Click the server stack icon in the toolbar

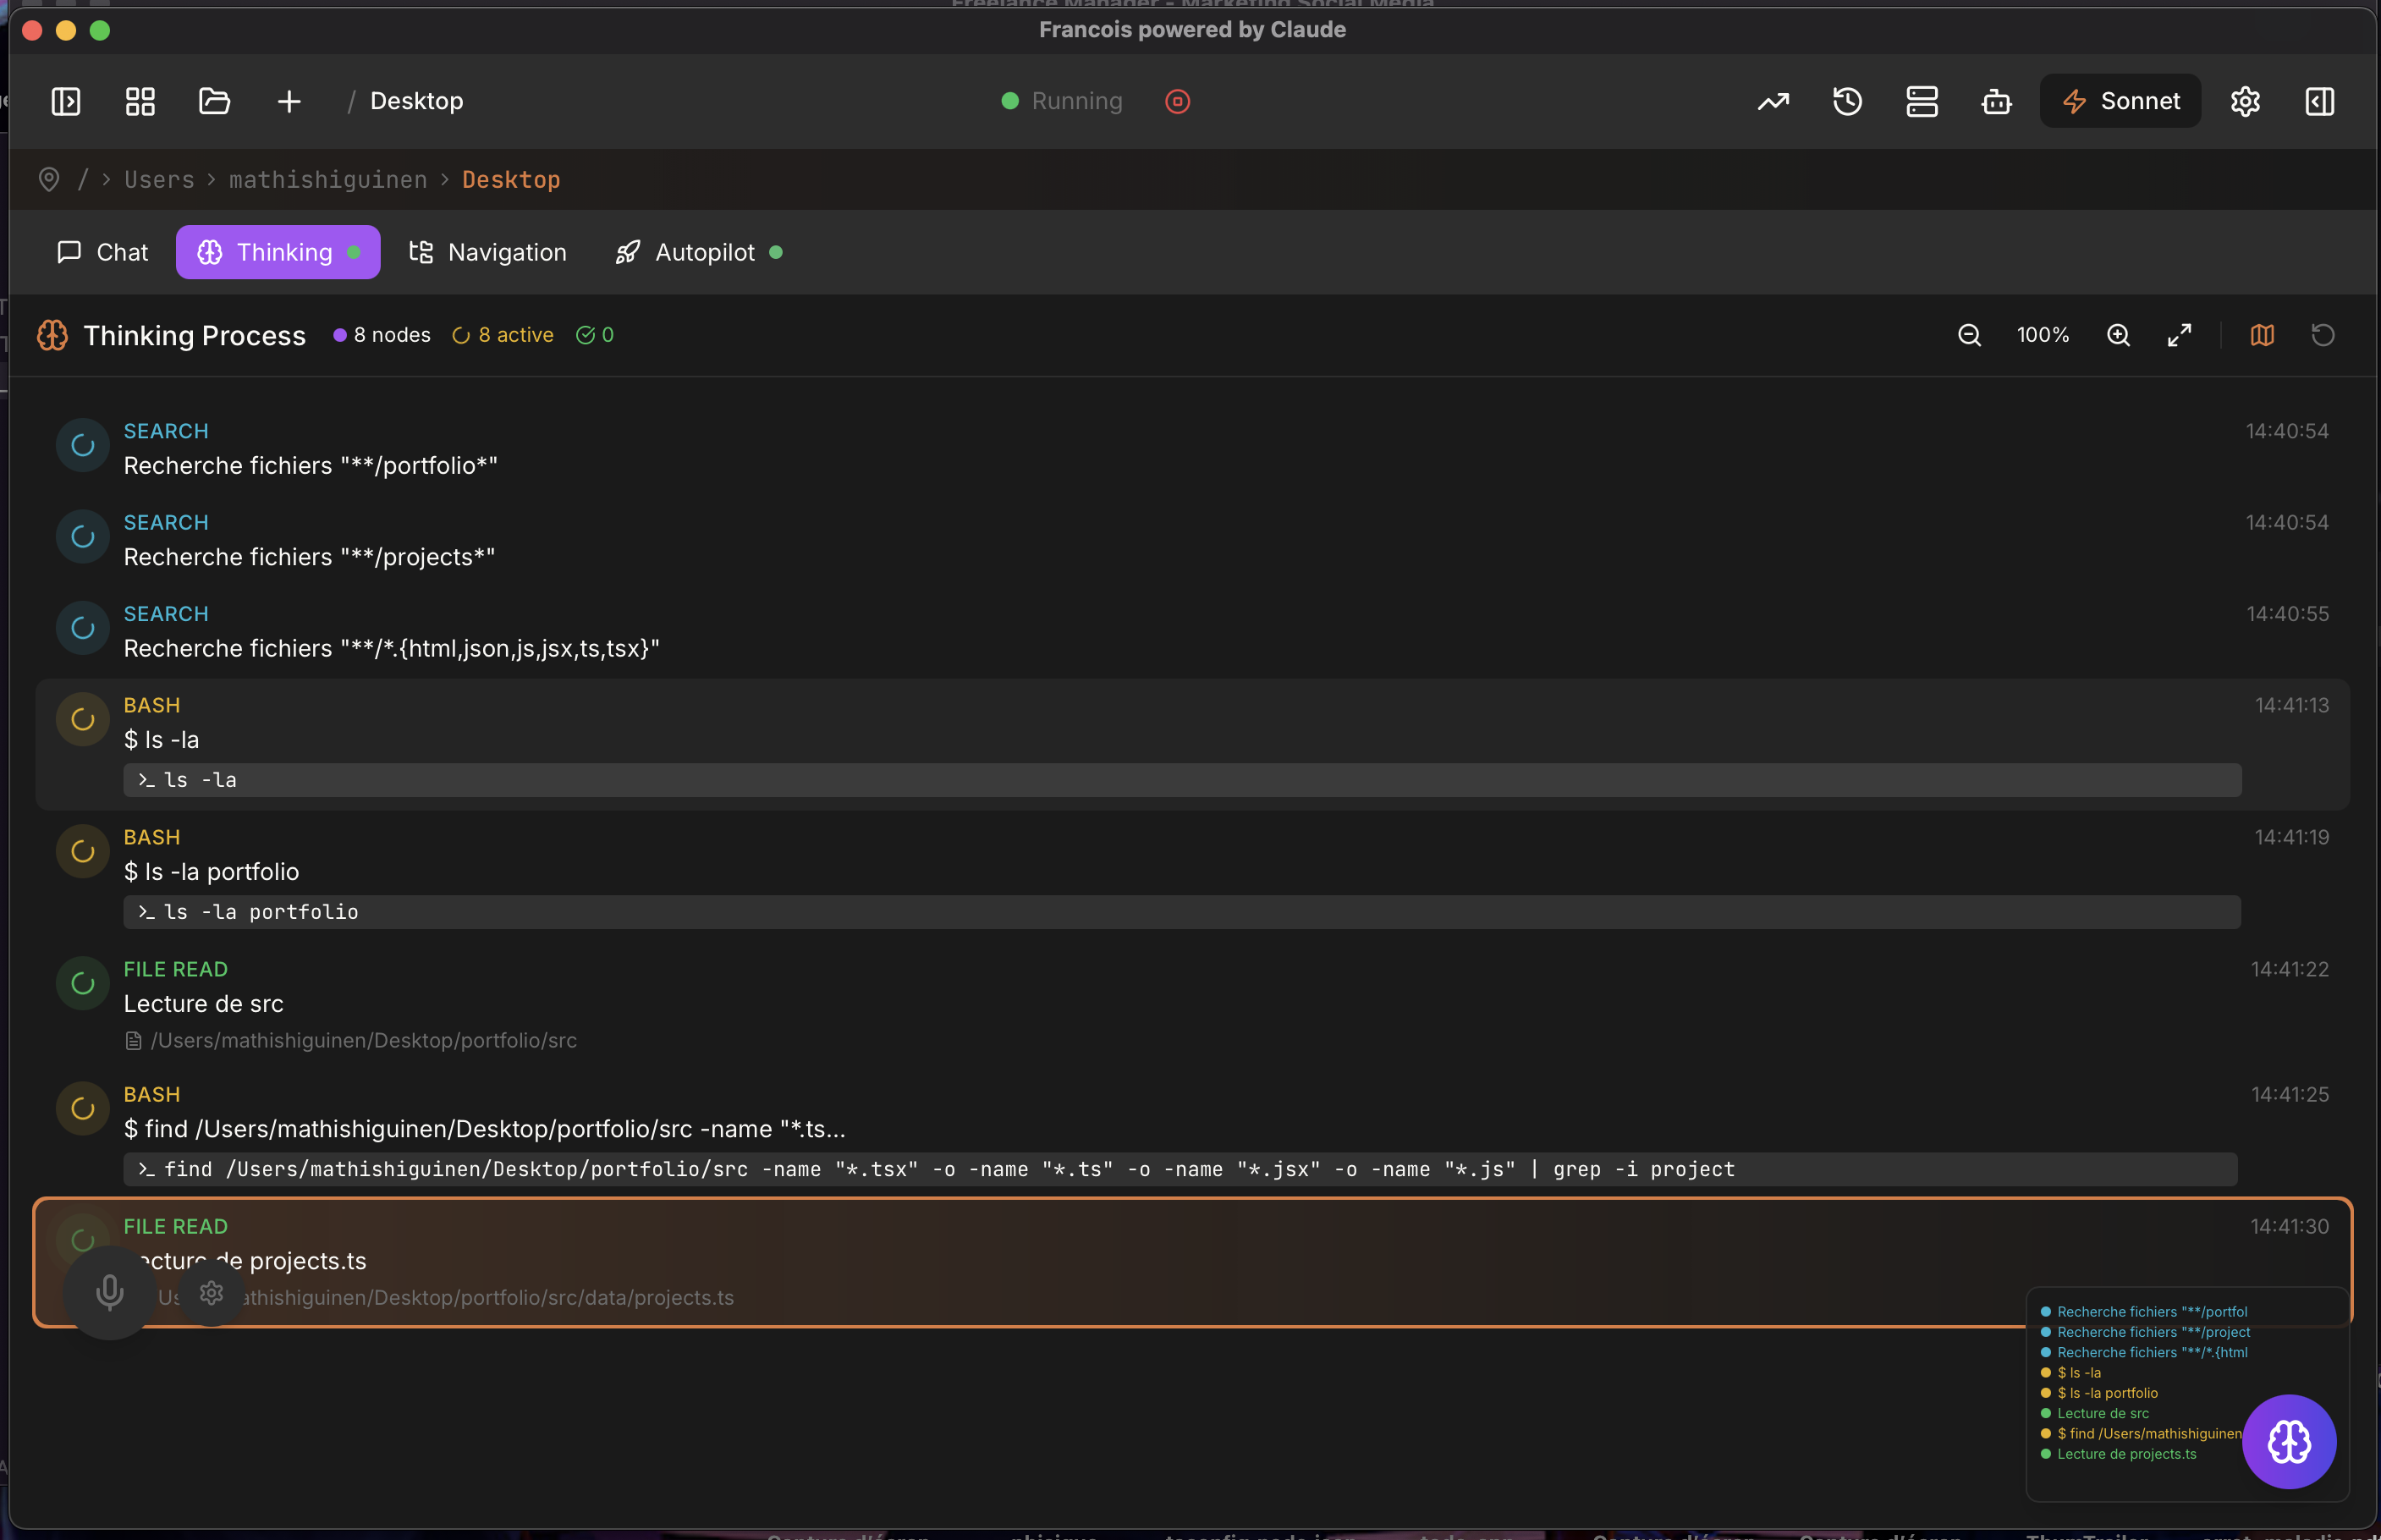click(1921, 101)
